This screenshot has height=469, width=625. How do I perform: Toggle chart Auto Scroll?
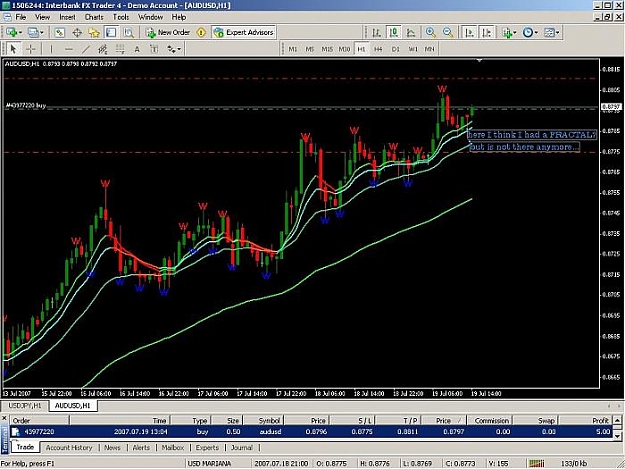[470, 32]
